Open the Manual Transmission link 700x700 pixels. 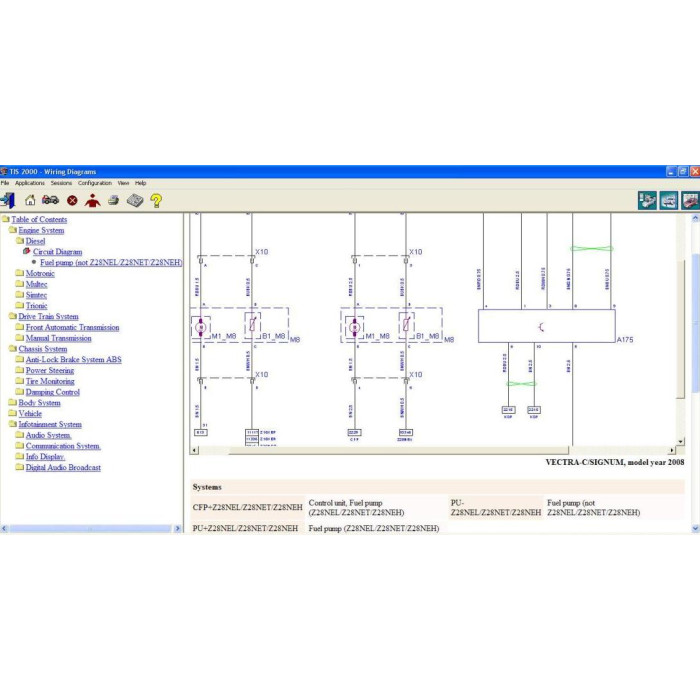click(58, 338)
